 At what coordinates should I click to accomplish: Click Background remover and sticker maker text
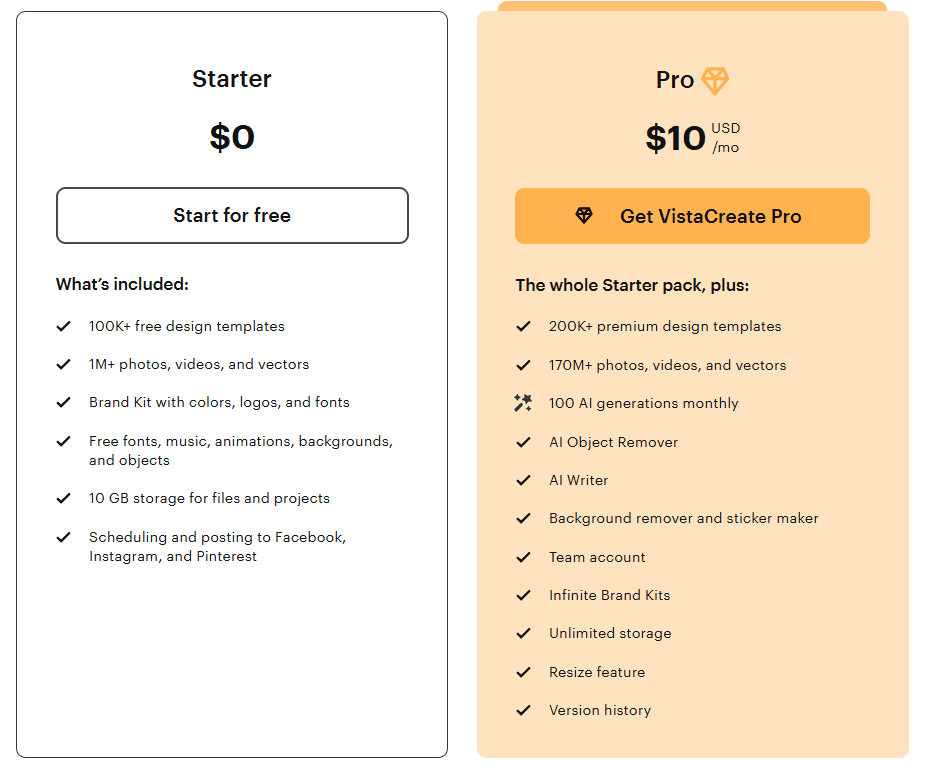click(x=683, y=518)
